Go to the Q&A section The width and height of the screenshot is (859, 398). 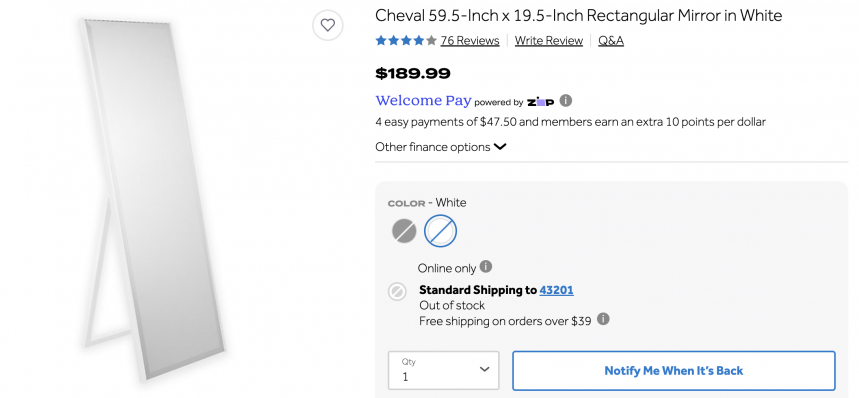[611, 41]
